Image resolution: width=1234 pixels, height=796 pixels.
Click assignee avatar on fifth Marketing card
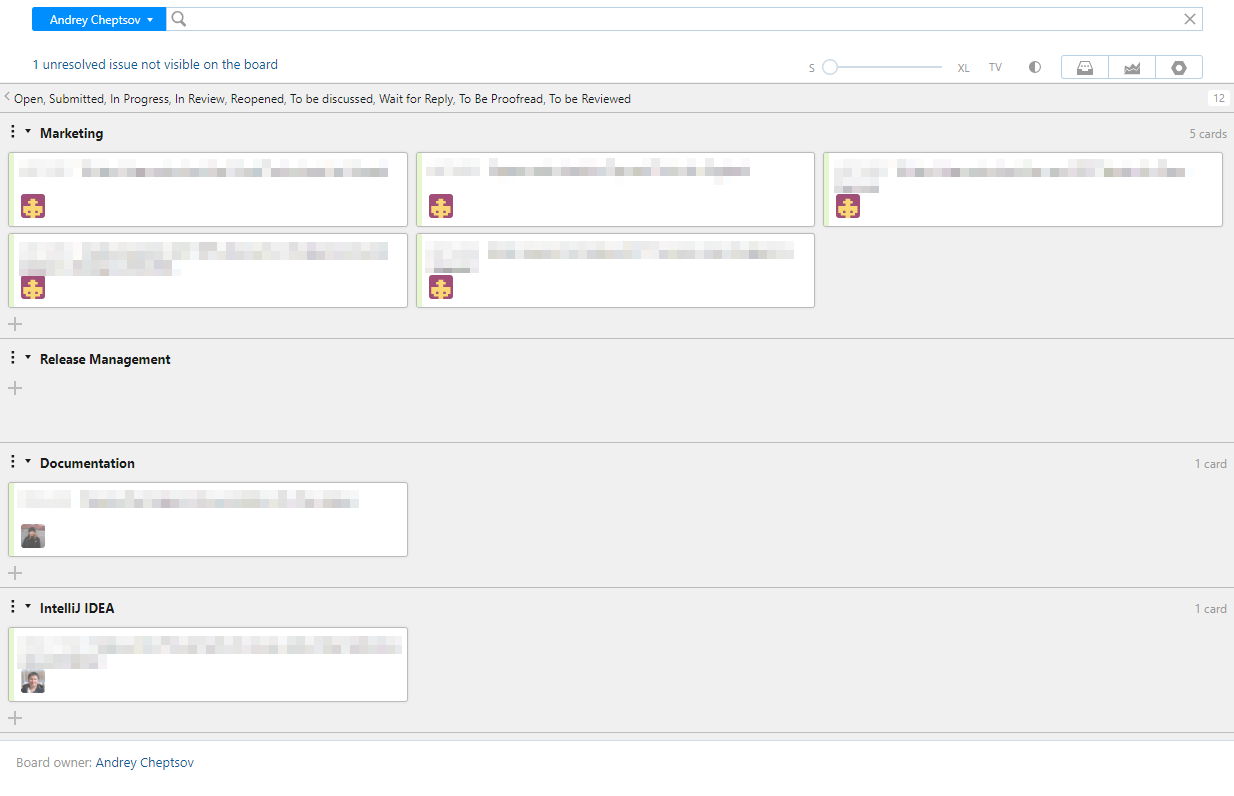(x=441, y=287)
